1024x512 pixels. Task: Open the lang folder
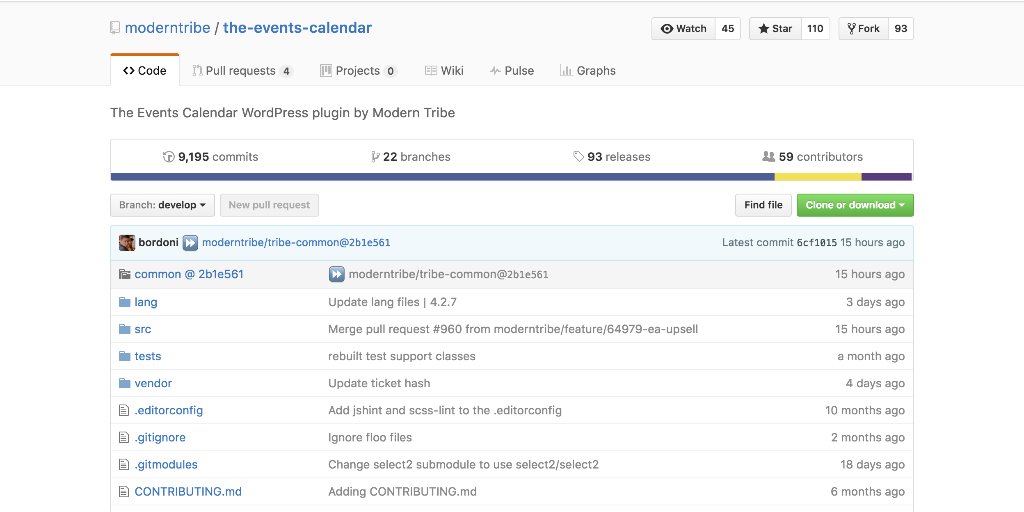point(146,302)
